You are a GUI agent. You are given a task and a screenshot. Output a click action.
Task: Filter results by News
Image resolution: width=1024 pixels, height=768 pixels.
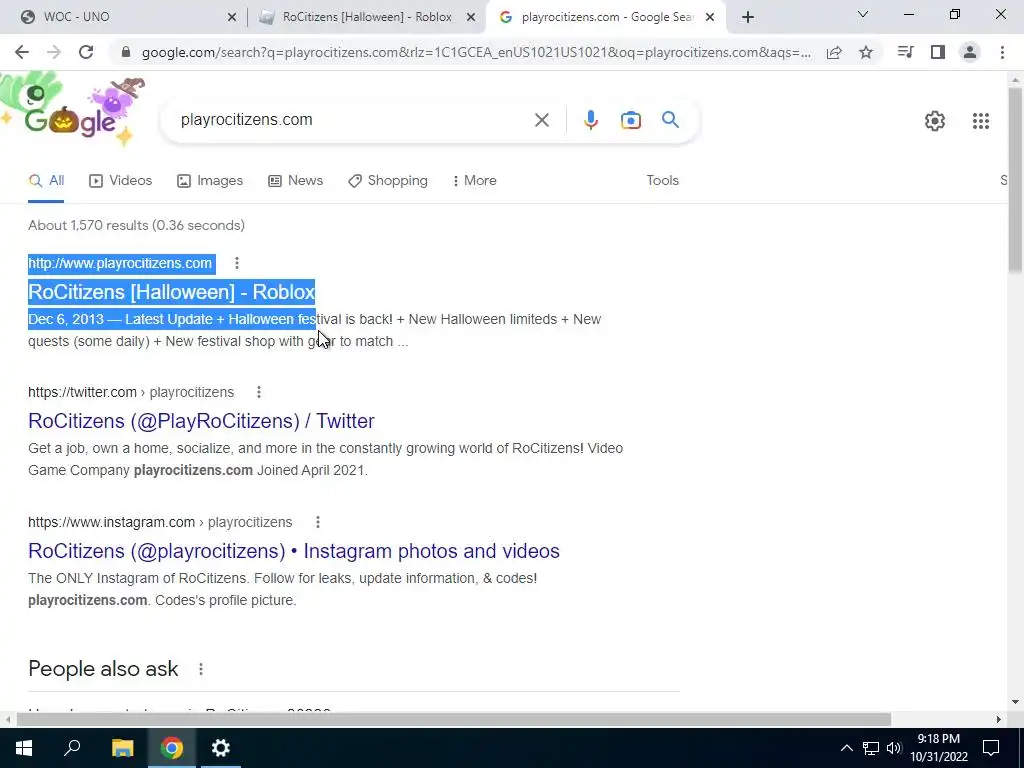[x=296, y=180]
